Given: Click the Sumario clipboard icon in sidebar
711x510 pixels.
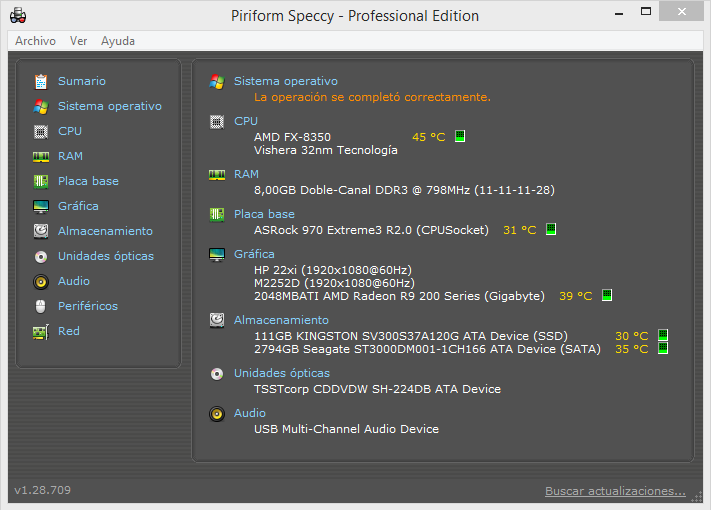Looking at the screenshot, I should [x=41, y=82].
